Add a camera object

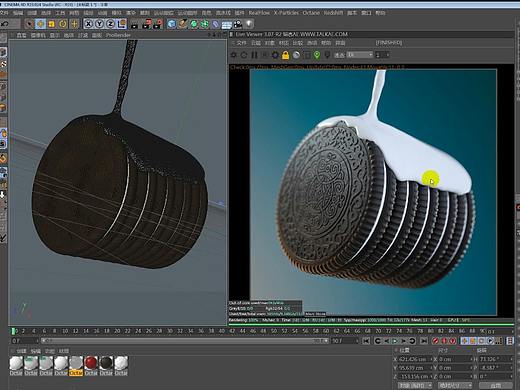(238, 24)
